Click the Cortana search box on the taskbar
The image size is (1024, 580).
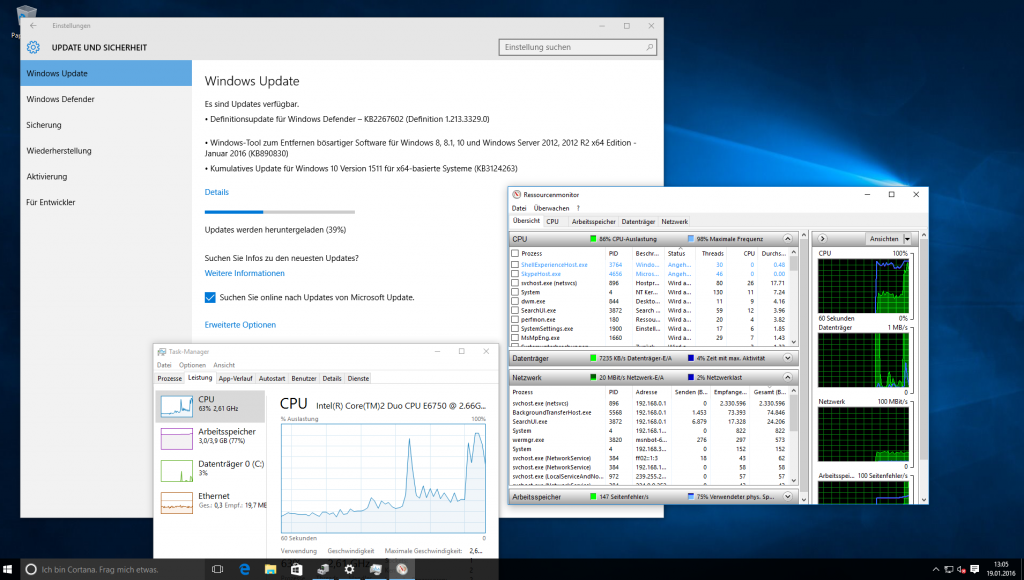pyautogui.click(x=113, y=570)
